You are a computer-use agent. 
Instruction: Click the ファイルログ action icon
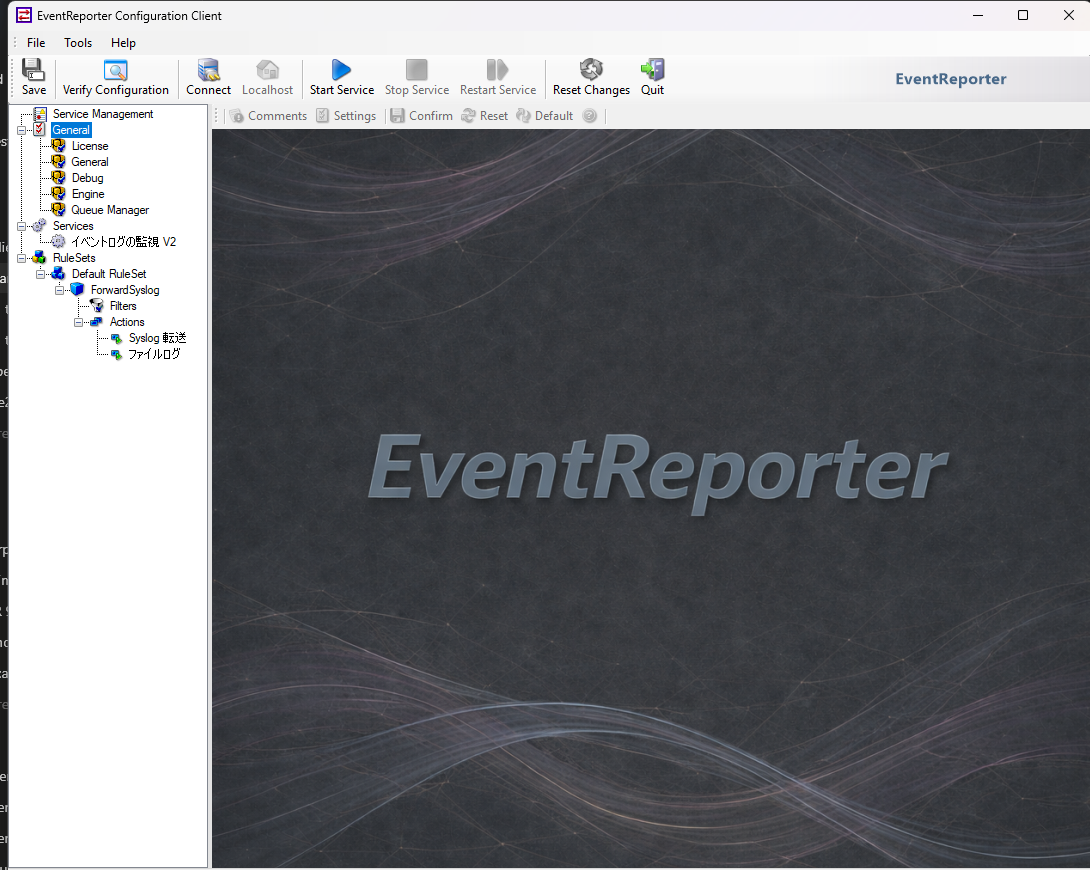pos(116,354)
